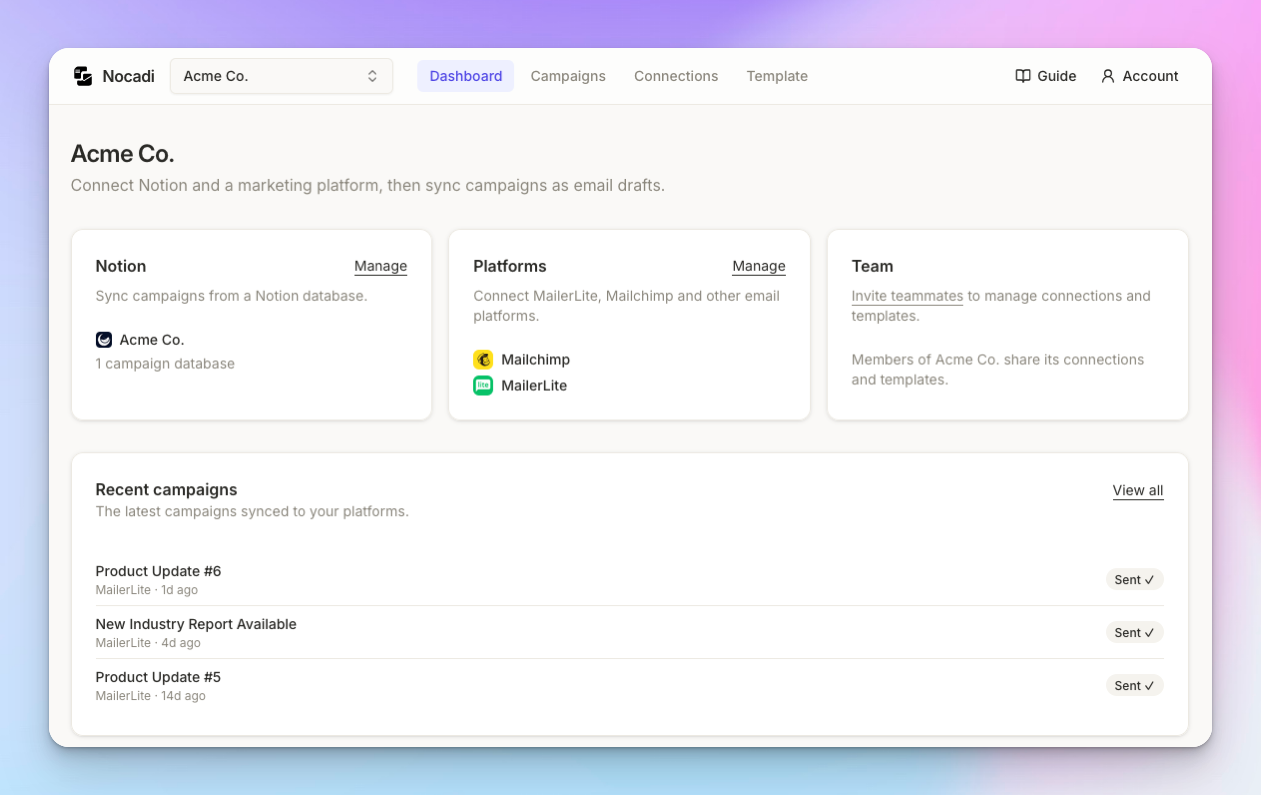Go to the Campaigns tab
1261x795 pixels.
[568, 76]
